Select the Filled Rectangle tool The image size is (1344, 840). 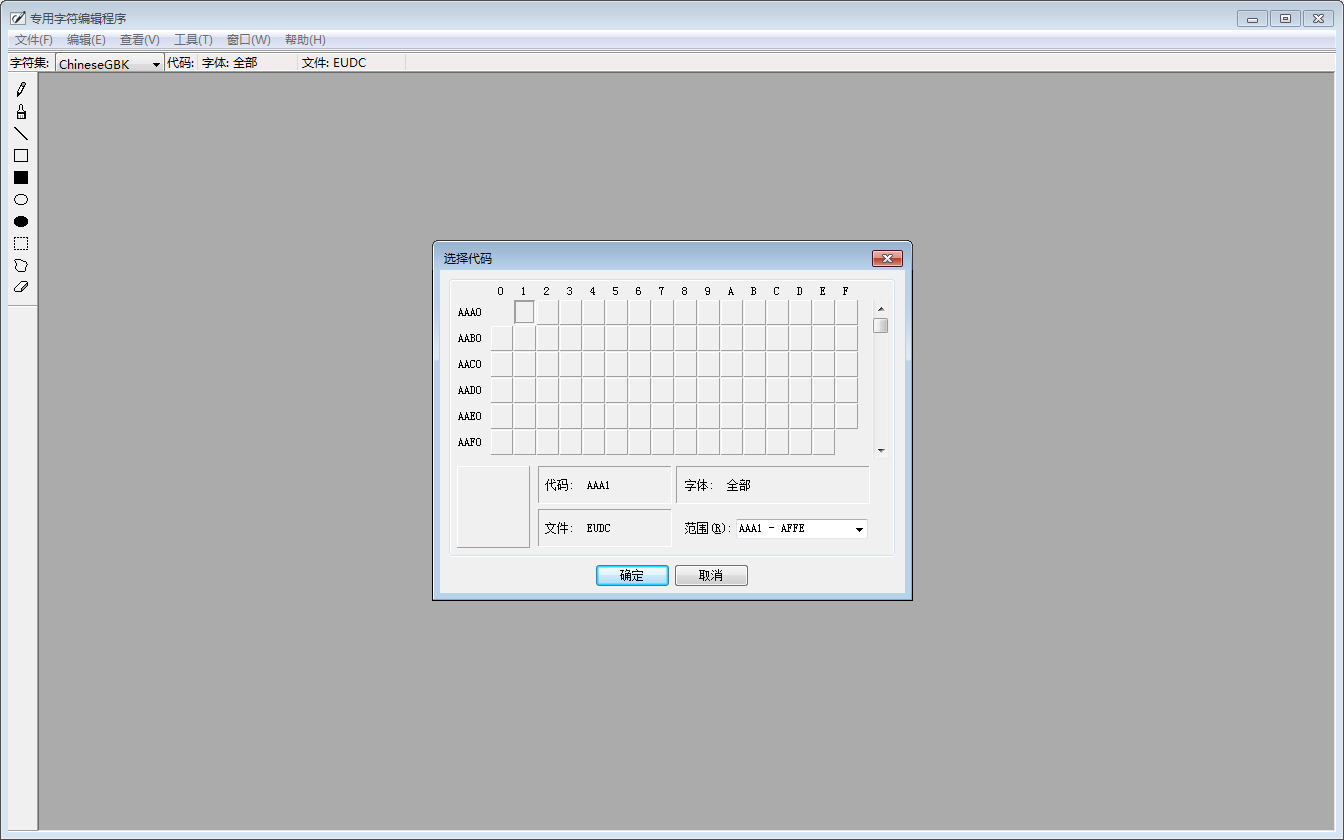coord(21,178)
